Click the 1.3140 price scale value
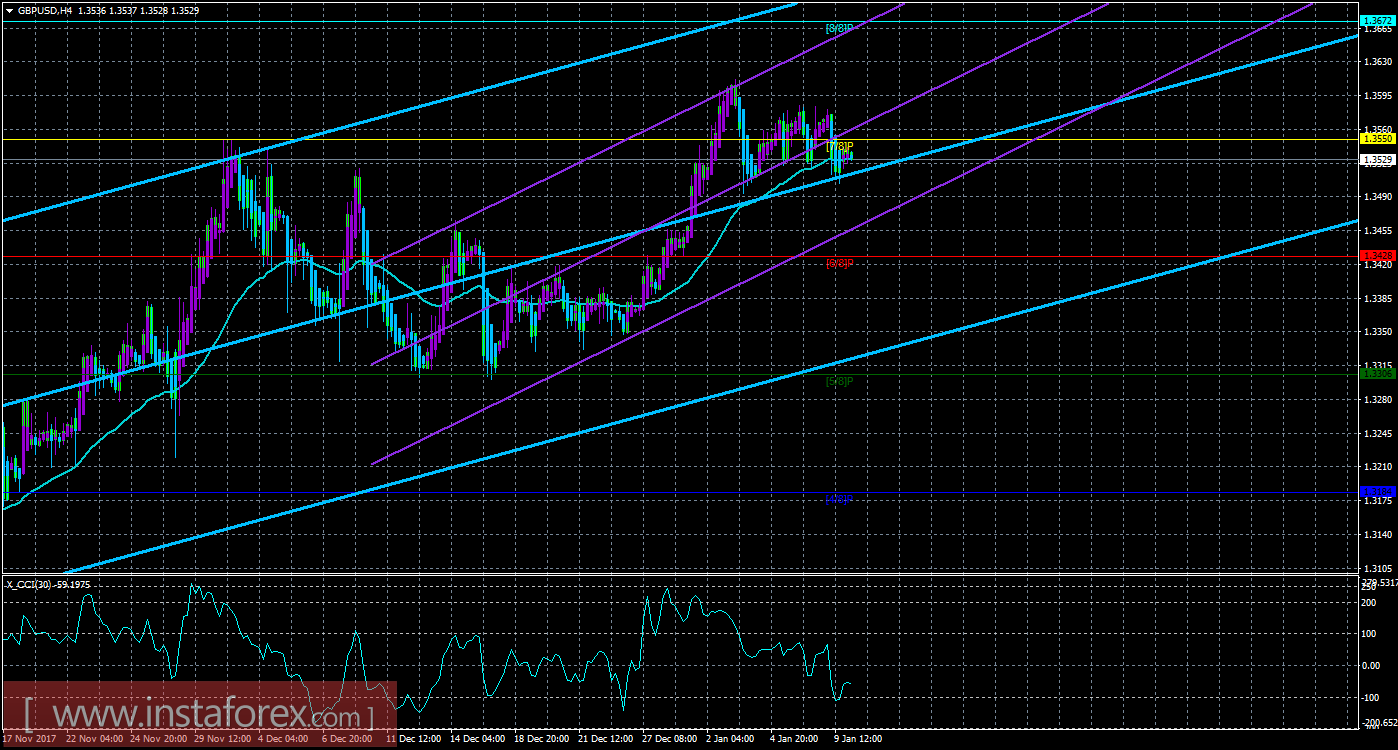The height and width of the screenshot is (750, 1398). (1377, 534)
